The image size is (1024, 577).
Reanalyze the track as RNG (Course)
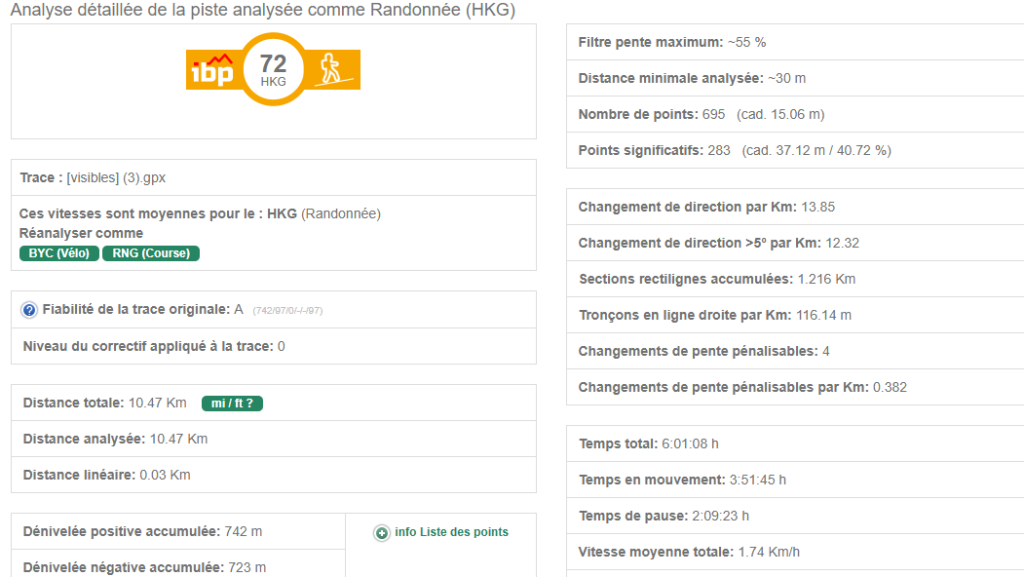151,253
